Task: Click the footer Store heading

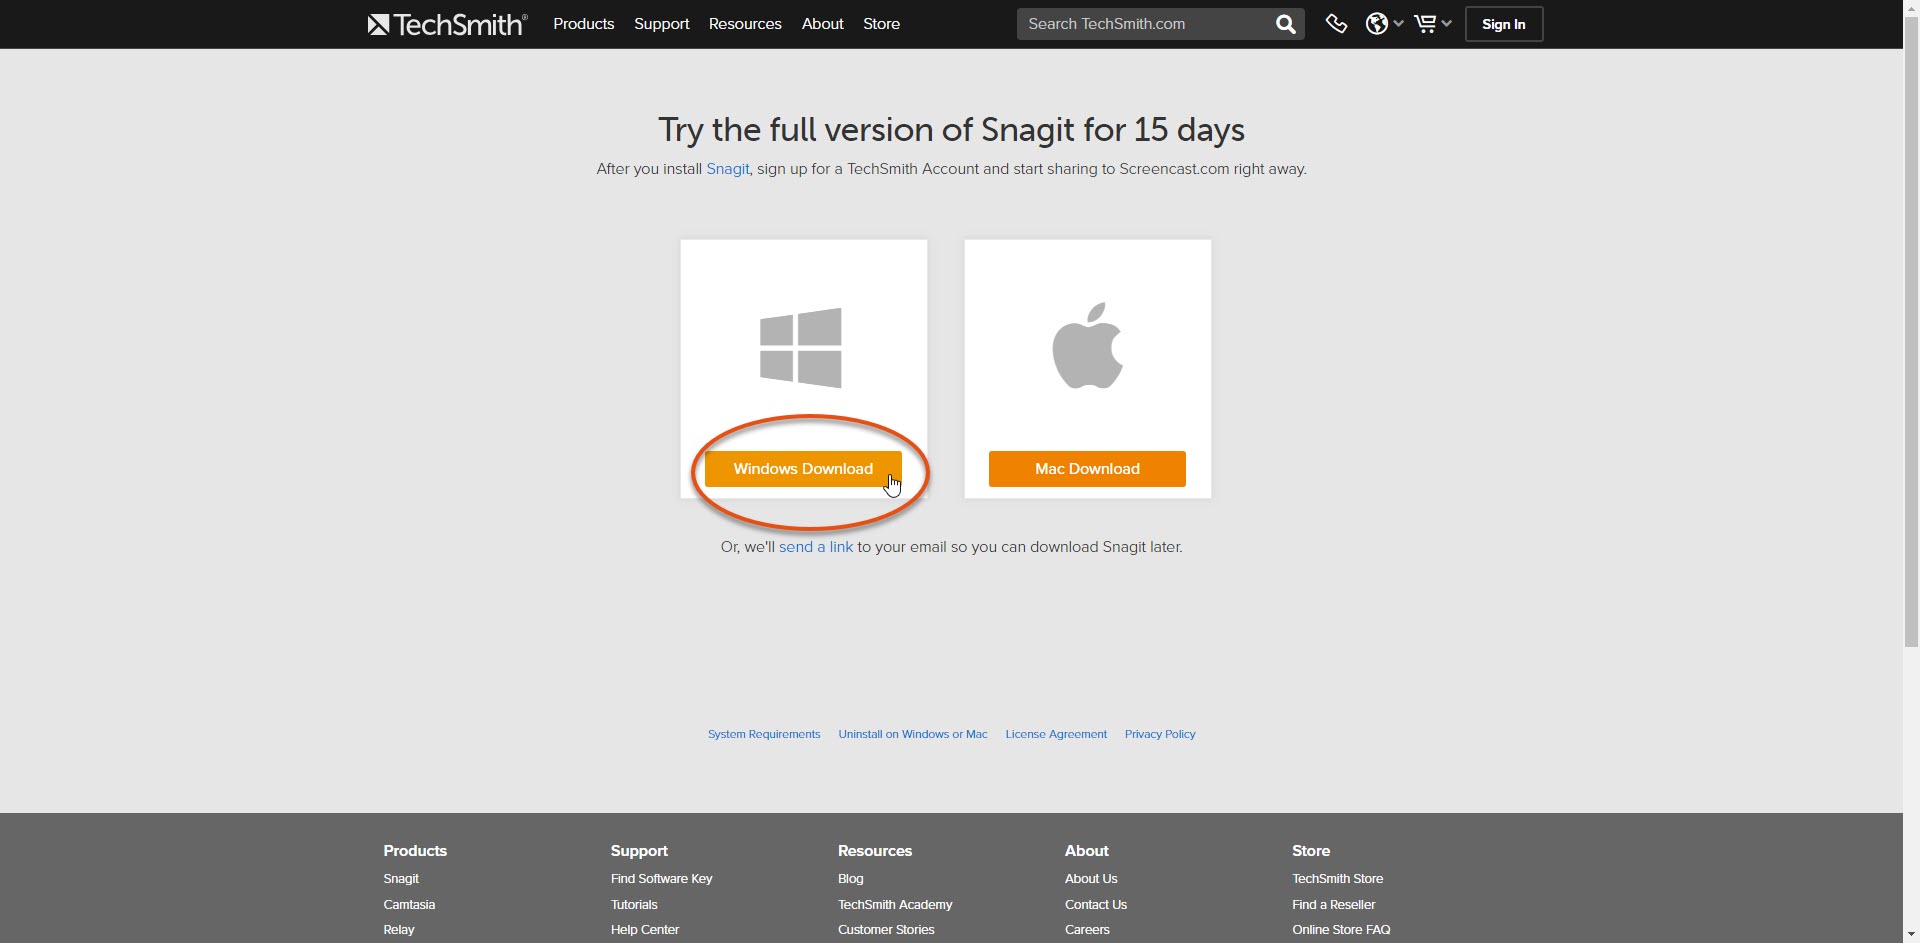Action: (x=1311, y=851)
